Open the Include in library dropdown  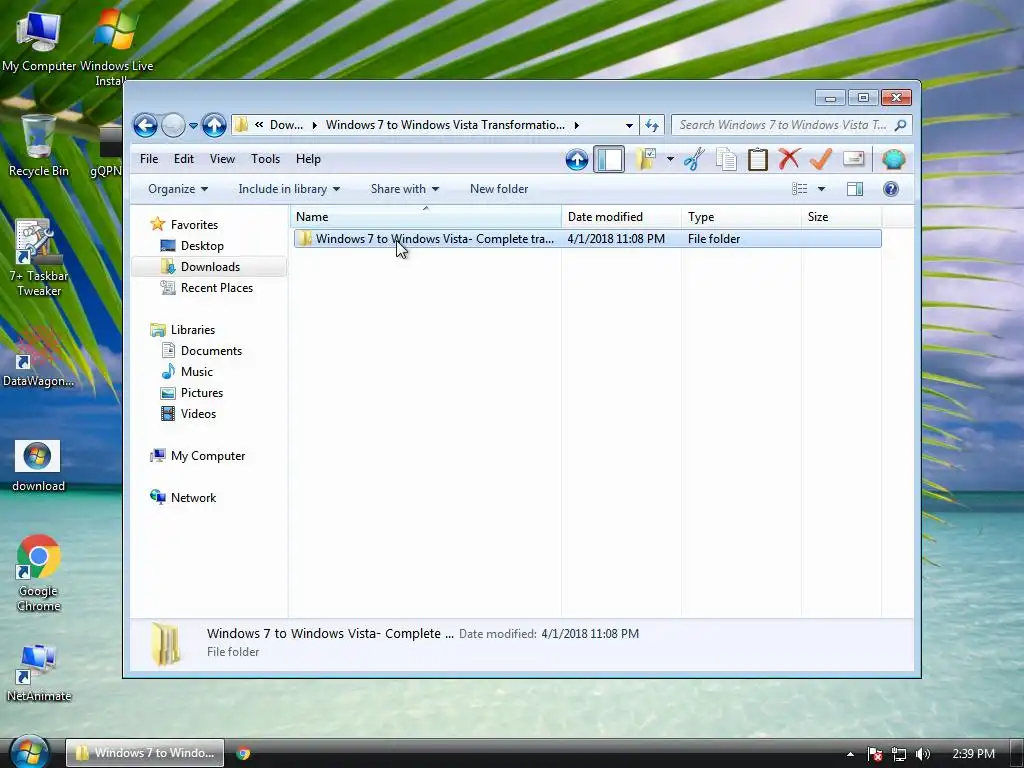[289, 189]
